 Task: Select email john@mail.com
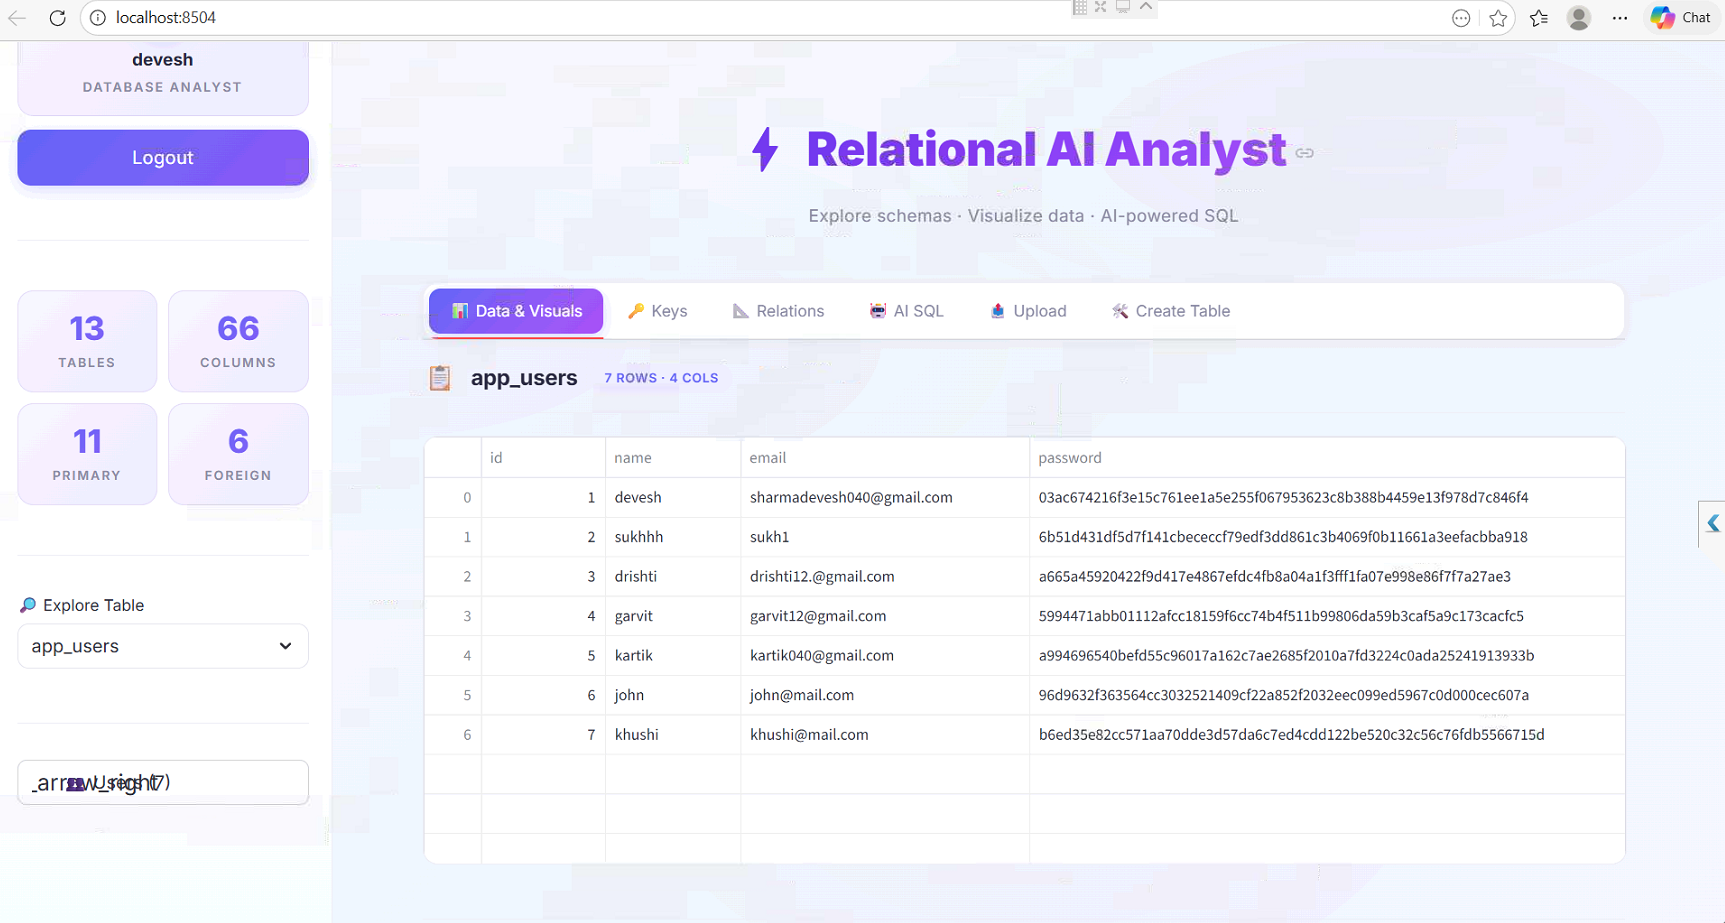pos(885,695)
